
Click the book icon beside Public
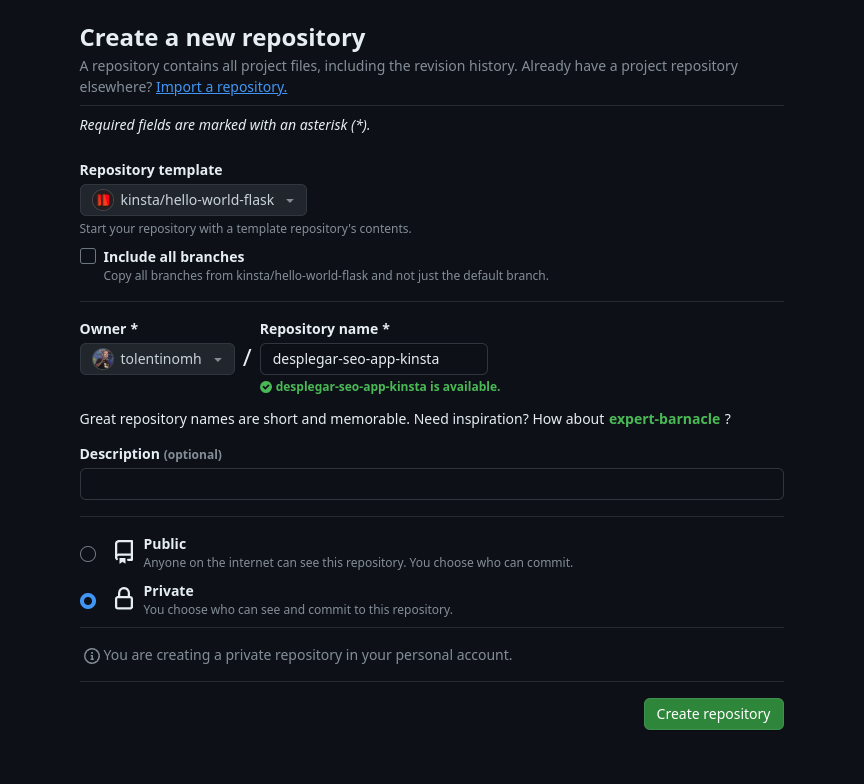(123, 551)
